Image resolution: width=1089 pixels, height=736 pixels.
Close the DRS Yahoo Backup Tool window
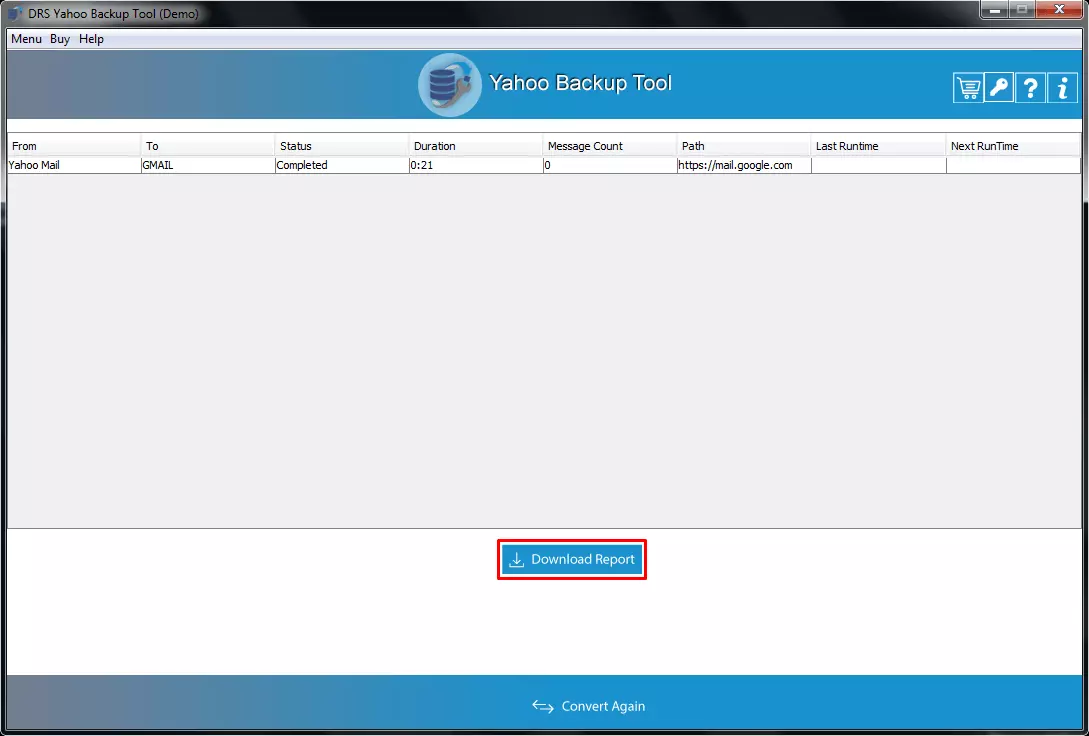click(x=1059, y=10)
